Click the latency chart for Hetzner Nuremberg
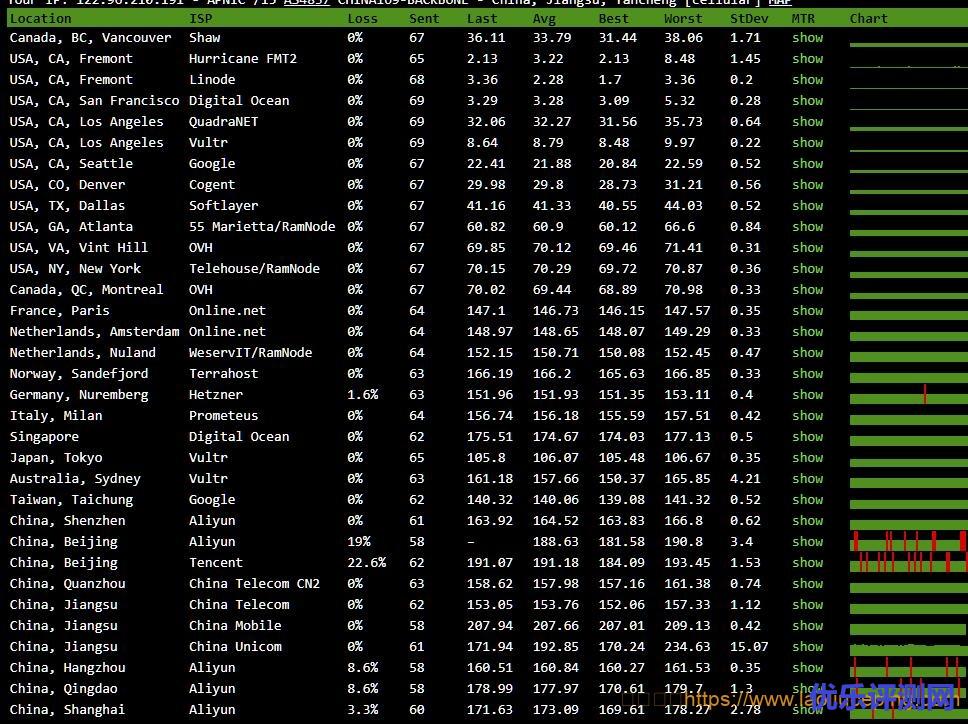Image resolution: width=968 pixels, height=724 pixels. click(x=907, y=395)
